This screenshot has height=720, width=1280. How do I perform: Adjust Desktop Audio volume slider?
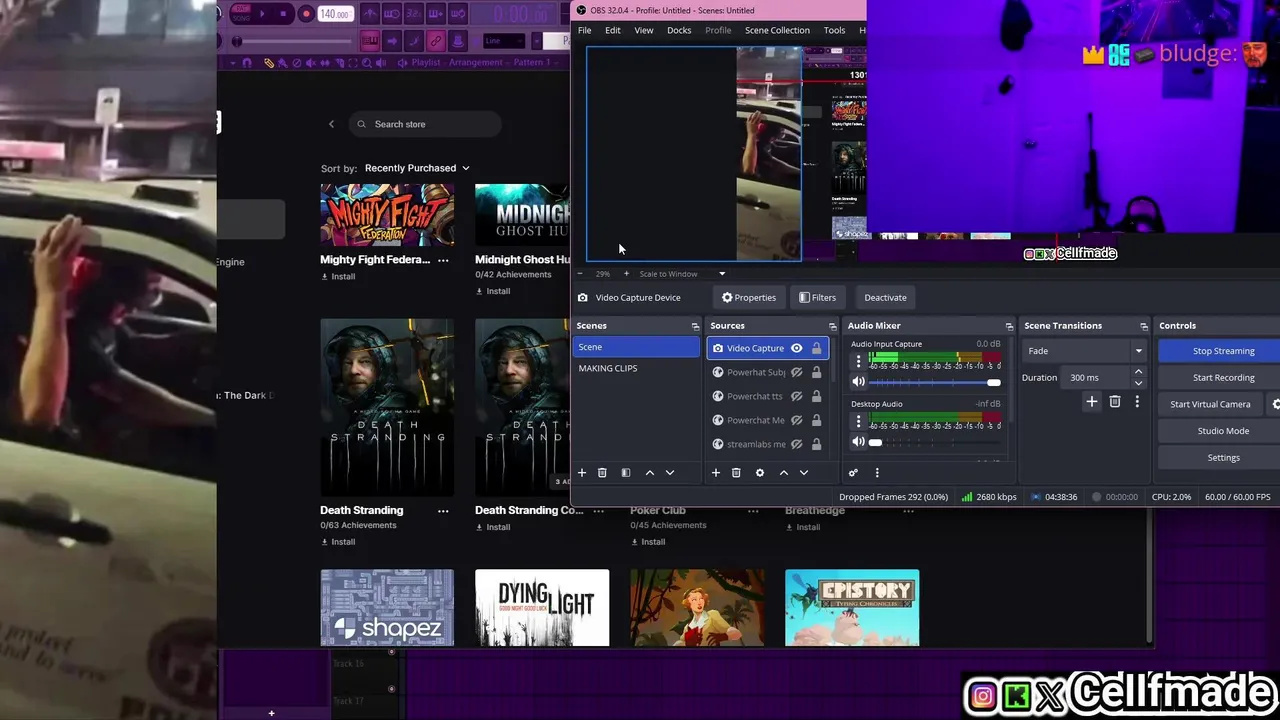[935, 442]
